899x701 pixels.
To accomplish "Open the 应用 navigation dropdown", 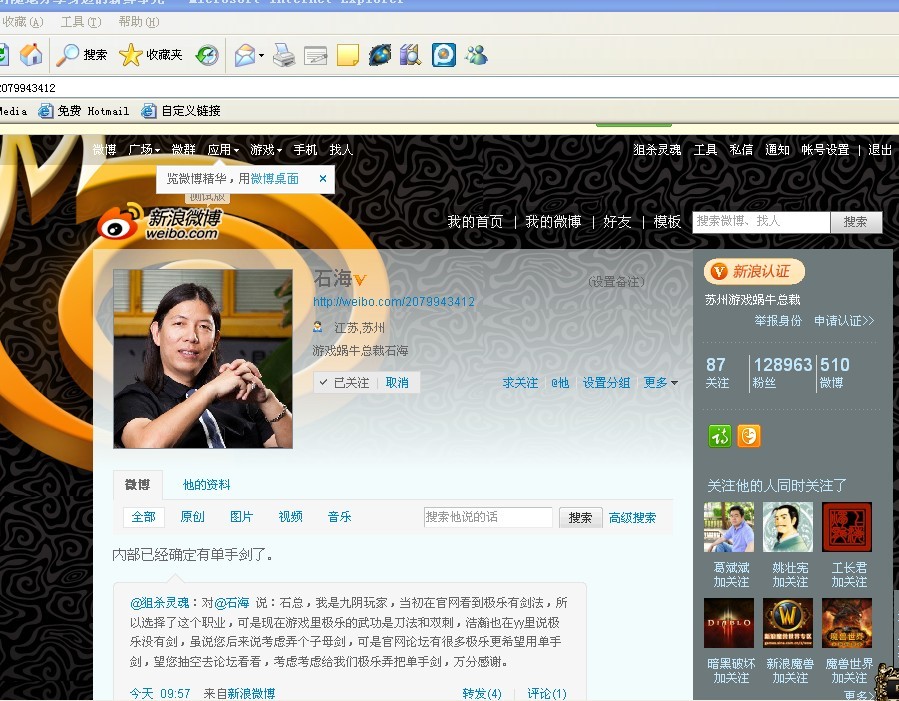I will tap(223, 150).
